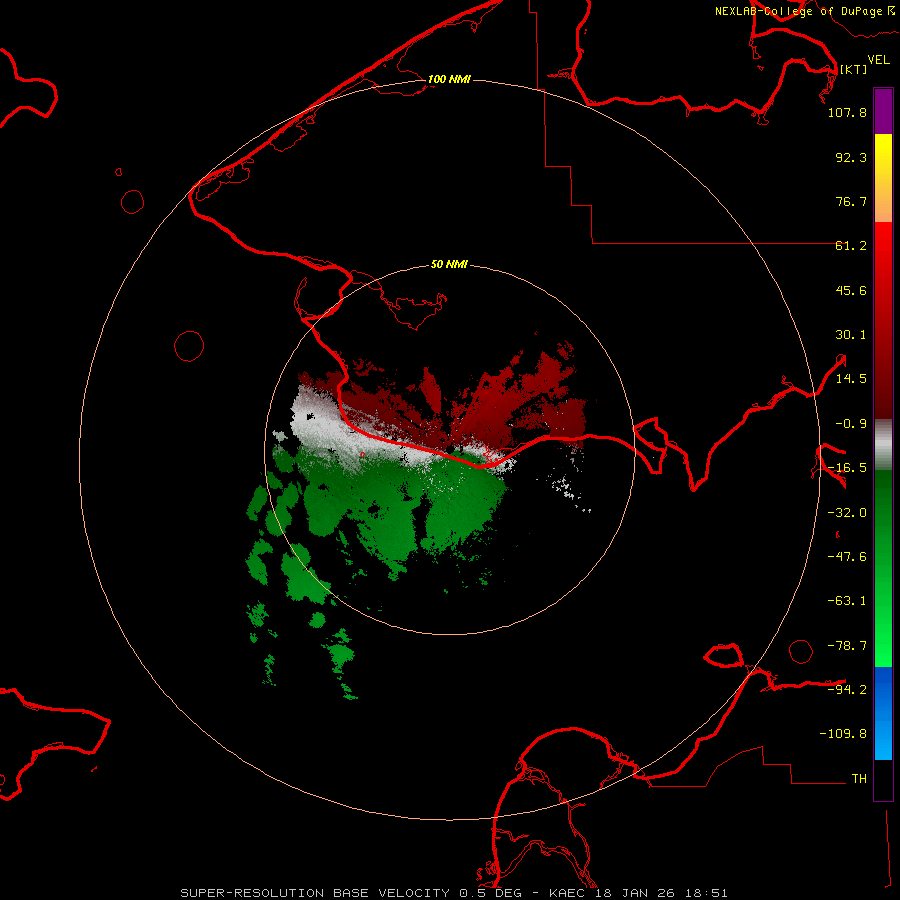Select the 14.5 scale value
Viewport: 900px width, 900px height.
tap(851, 379)
